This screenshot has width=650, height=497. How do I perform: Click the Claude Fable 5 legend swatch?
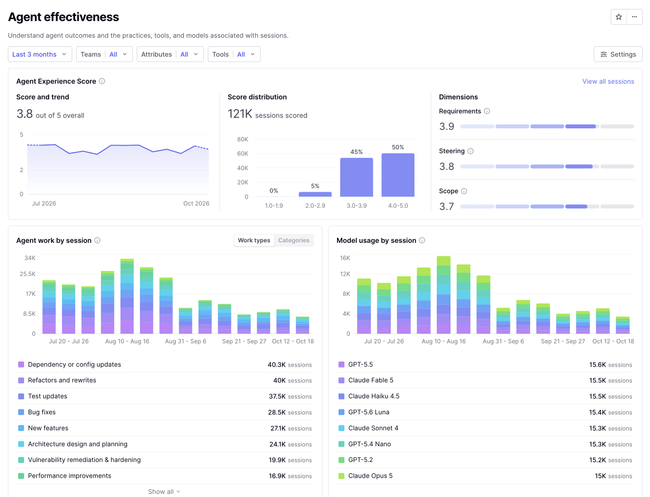pyautogui.click(x=342, y=381)
